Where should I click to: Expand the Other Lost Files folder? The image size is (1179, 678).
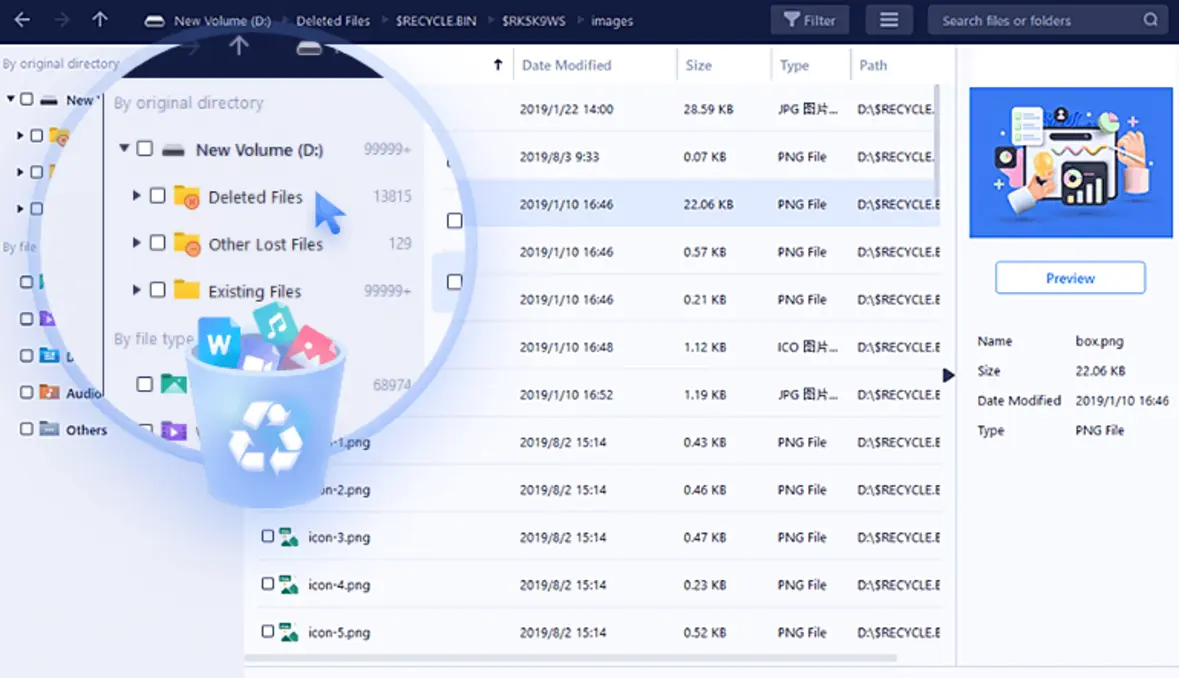(137, 243)
